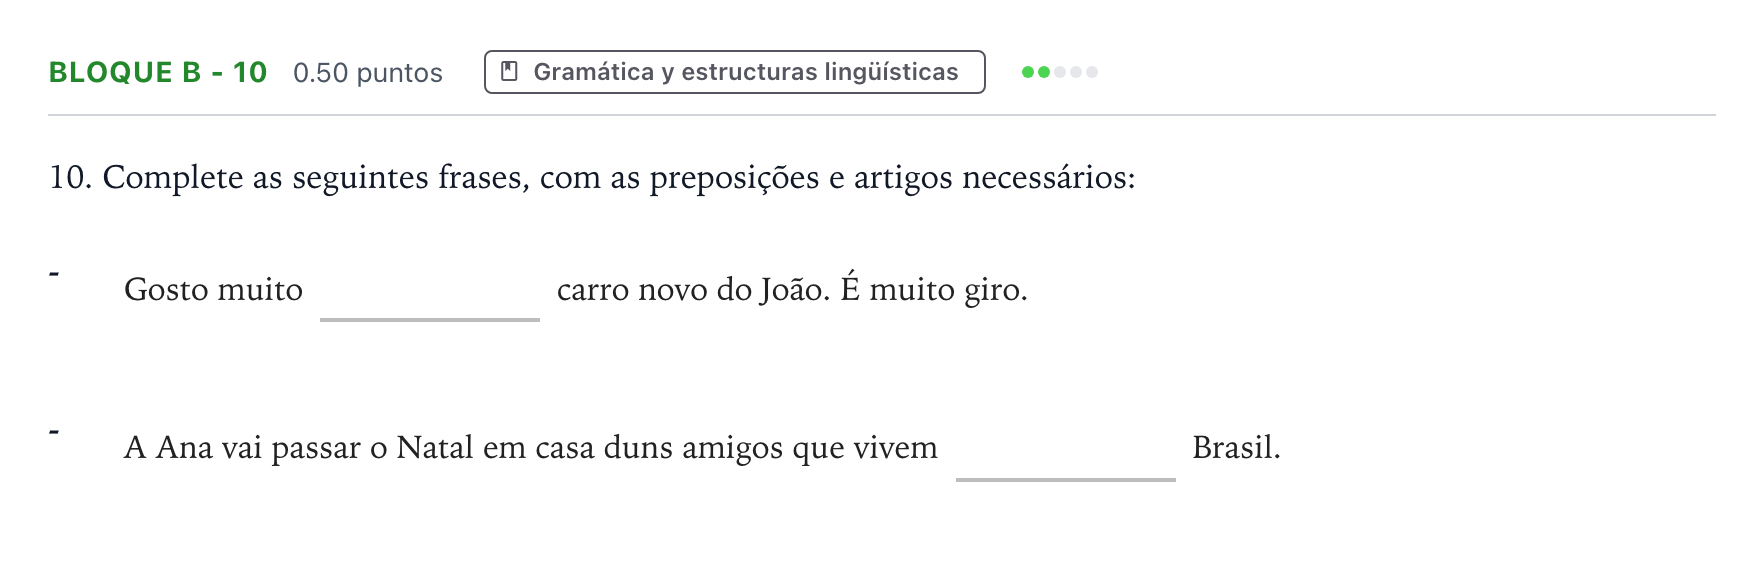Select the BLOQUE B - 10 heading

pos(158,73)
